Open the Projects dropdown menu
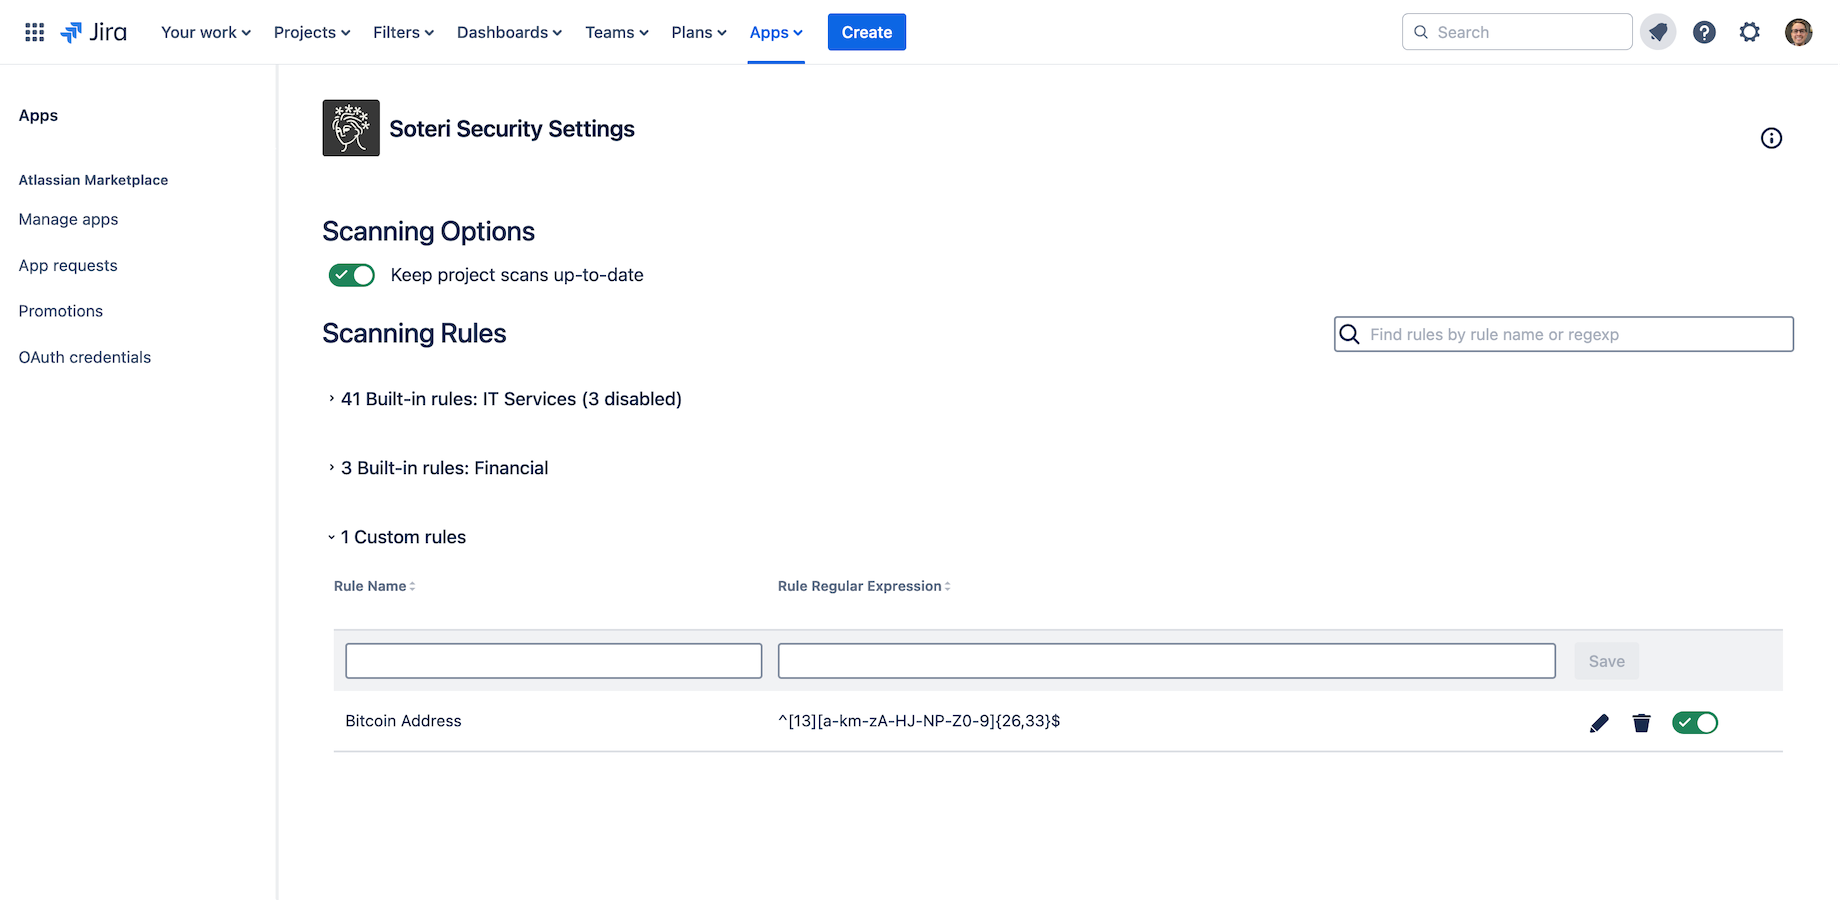1840x900 pixels. point(312,32)
